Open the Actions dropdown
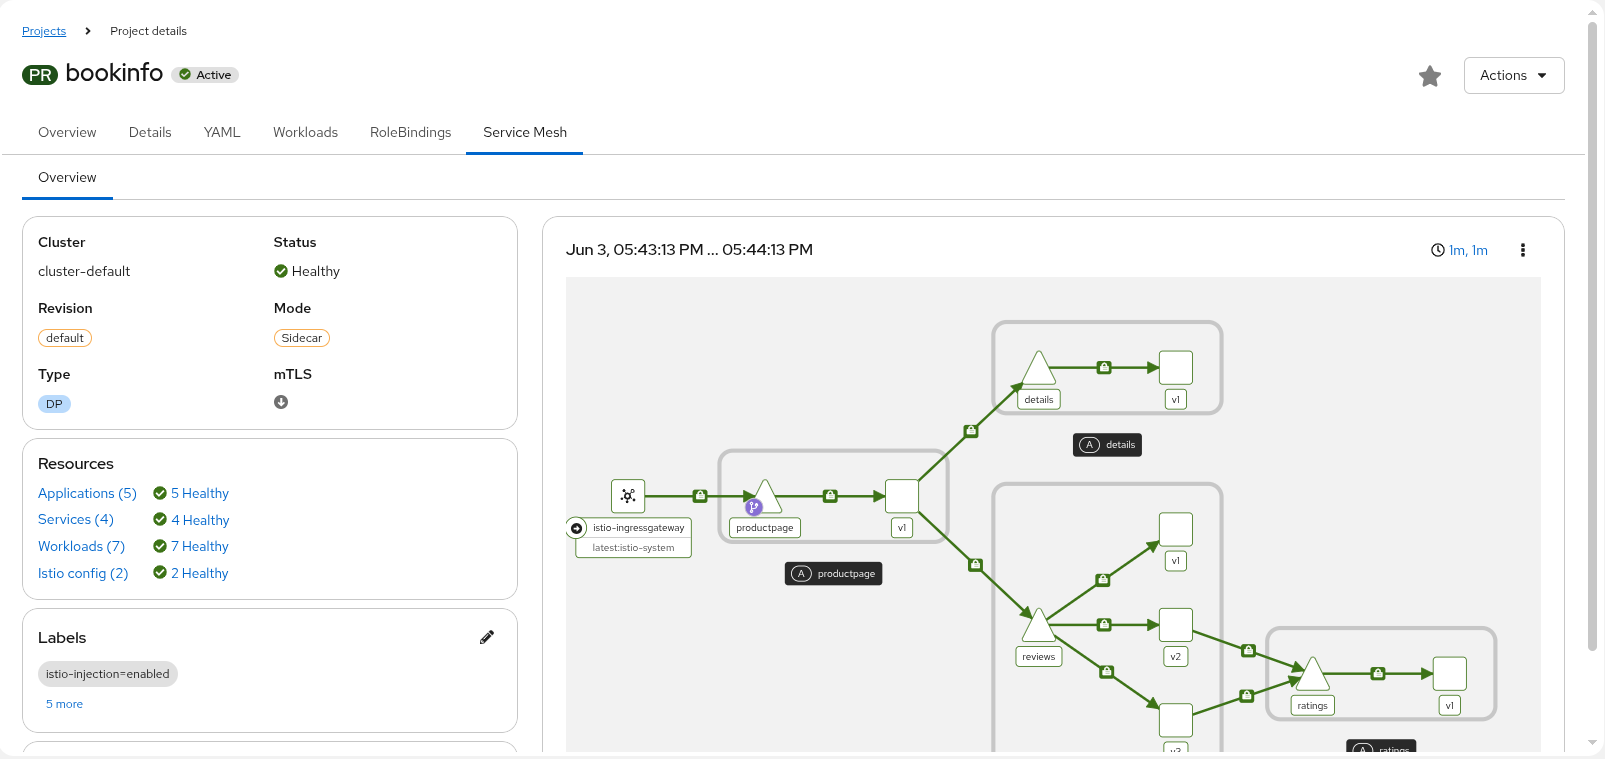This screenshot has height=759, width=1605. (x=1514, y=75)
